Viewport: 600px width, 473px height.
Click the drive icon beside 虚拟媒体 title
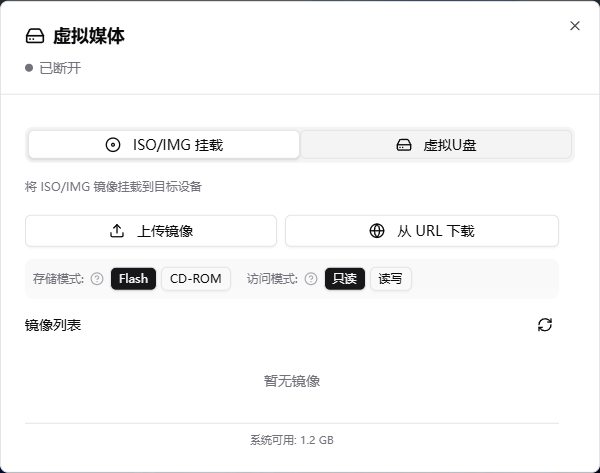click(x=35, y=37)
